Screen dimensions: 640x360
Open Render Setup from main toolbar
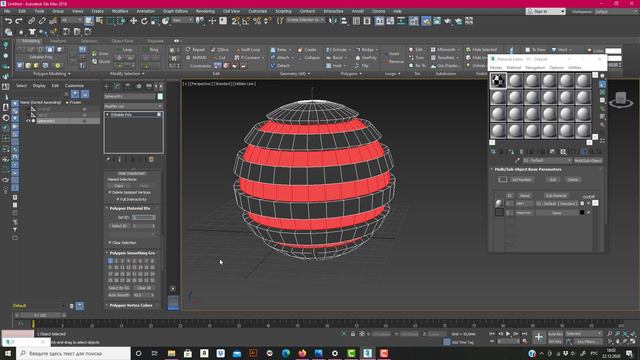(426, 21)
